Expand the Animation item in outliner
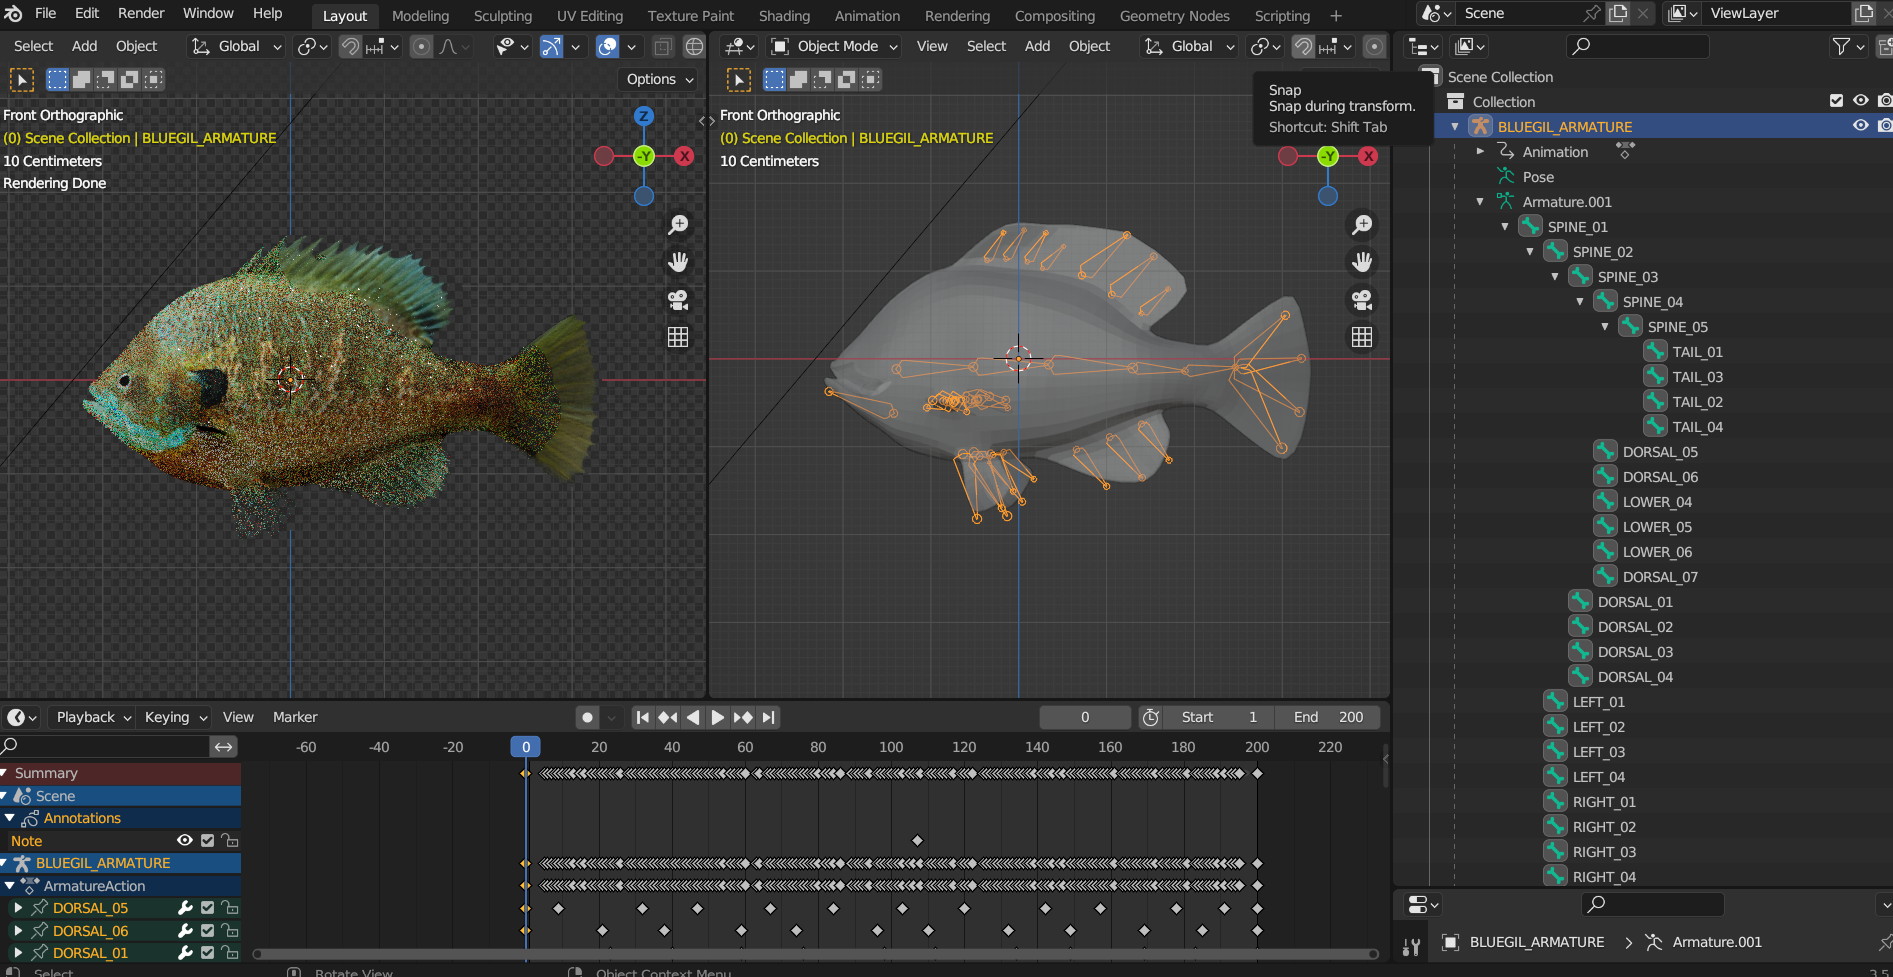The height and width of the screenshot is (977, 1893). [x=1480, y=152]
